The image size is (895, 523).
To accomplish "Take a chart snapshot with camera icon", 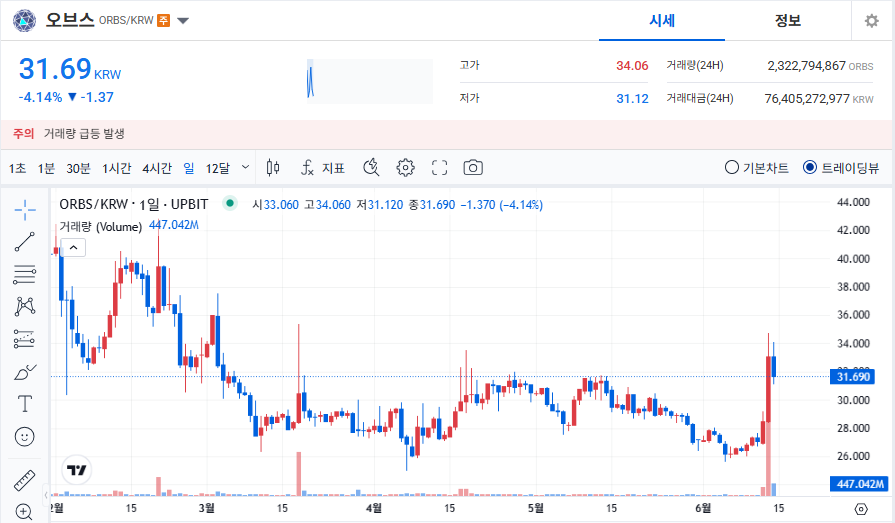I will pyautogui.click(x=473, y=168).
